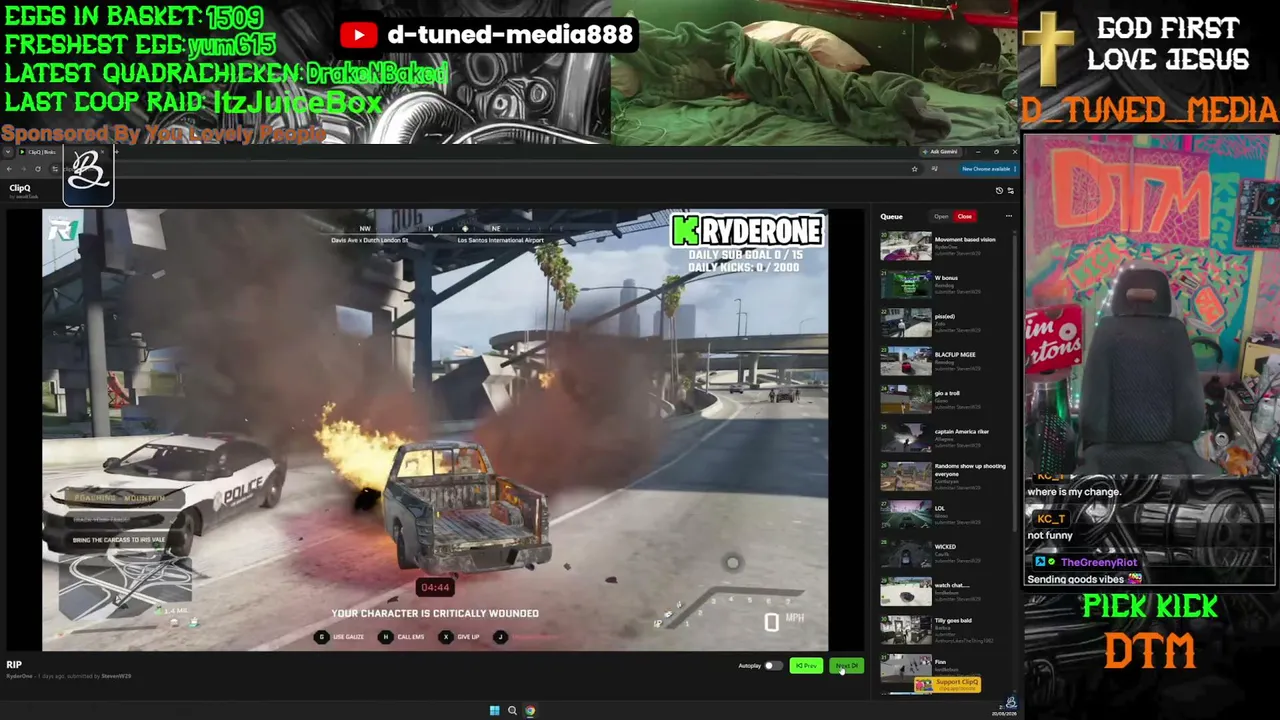Play queued clip 'gio a troll'
This screenshot has width=1280, height=720.
coord(946,399)
